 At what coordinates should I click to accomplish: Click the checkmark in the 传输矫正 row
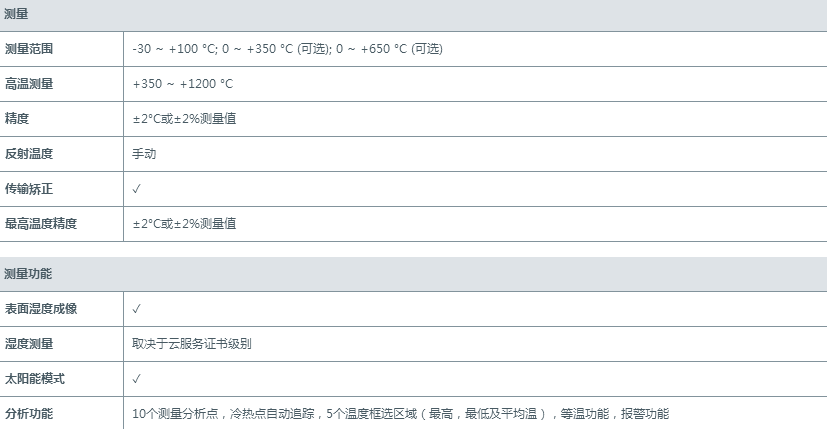[136, 189]
